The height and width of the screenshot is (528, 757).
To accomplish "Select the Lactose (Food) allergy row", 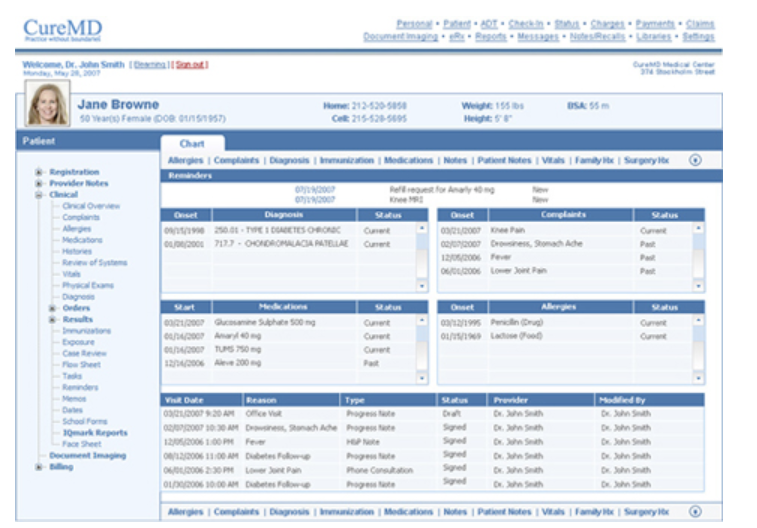I will click(565, 336).
